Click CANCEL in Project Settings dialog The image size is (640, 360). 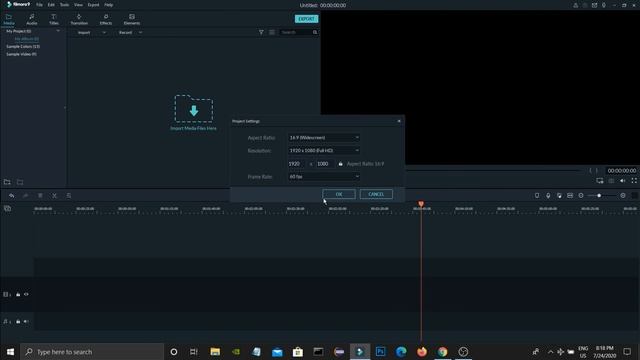376,194
